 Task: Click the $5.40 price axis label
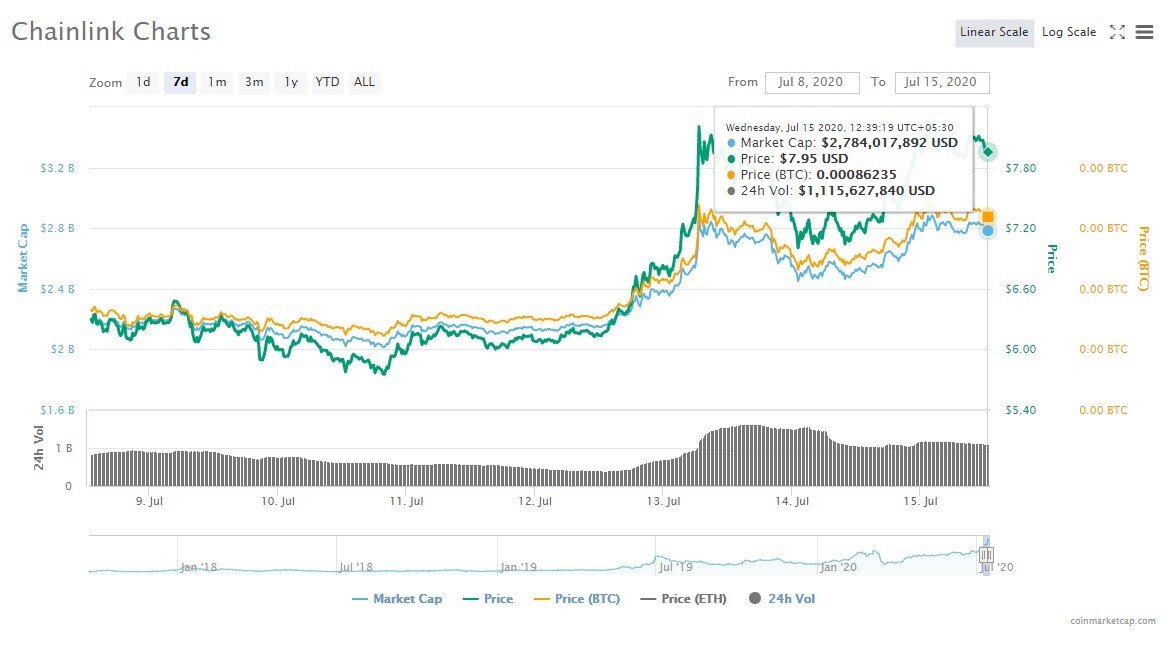point(1021,410)
